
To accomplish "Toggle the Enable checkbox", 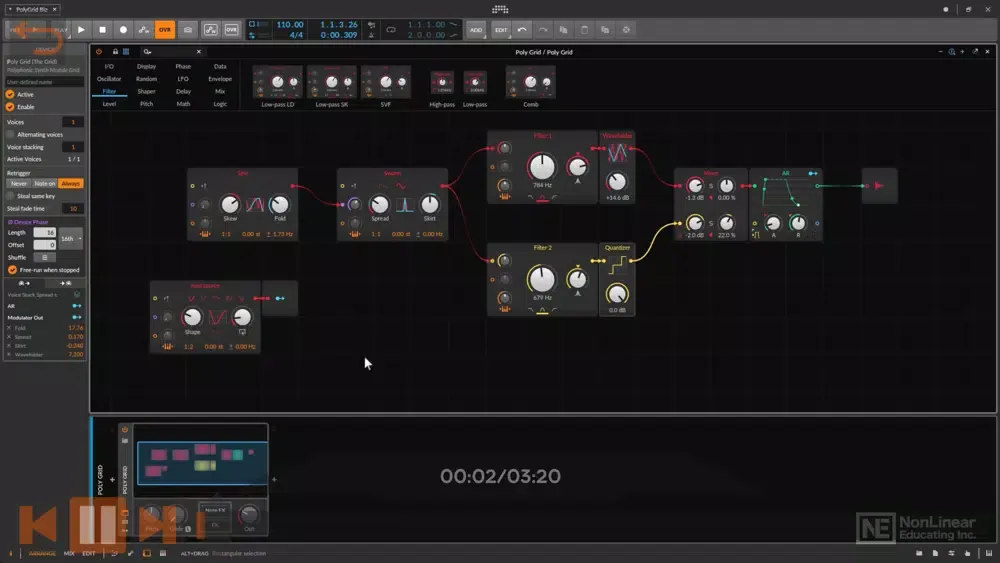I will click(x=10, y=106).
